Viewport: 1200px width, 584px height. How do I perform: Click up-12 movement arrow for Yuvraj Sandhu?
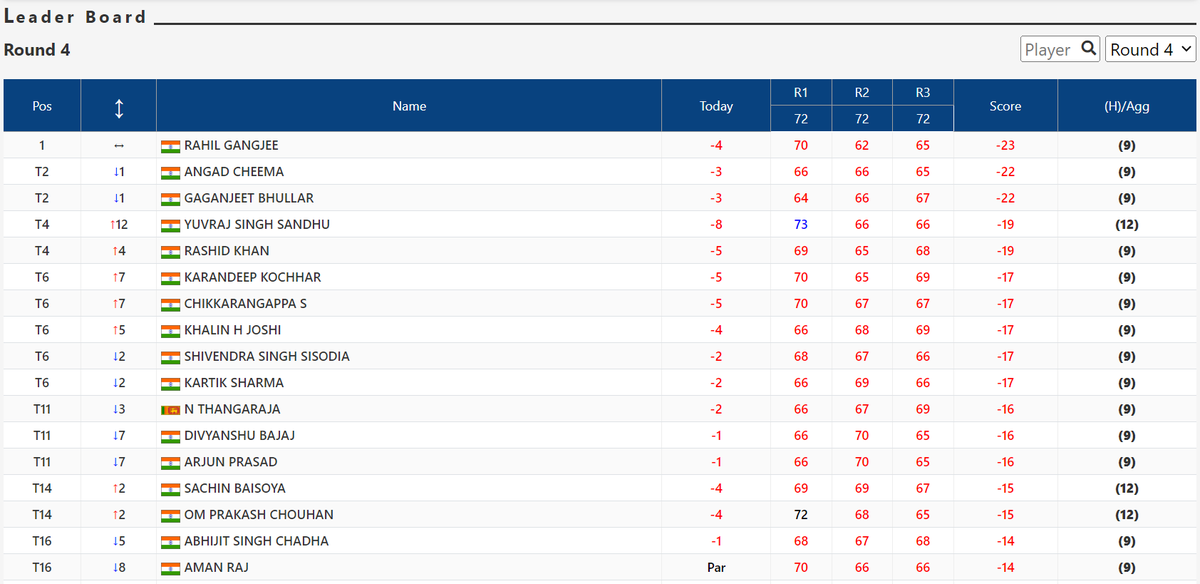[x=119, y=225]
